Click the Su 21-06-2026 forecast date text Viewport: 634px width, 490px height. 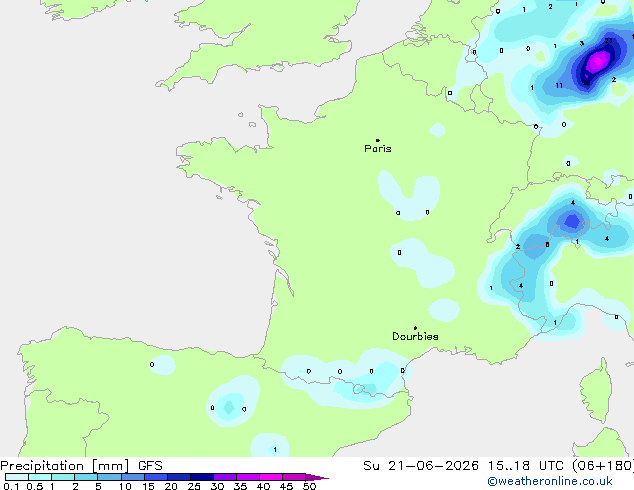pos(421,466)
